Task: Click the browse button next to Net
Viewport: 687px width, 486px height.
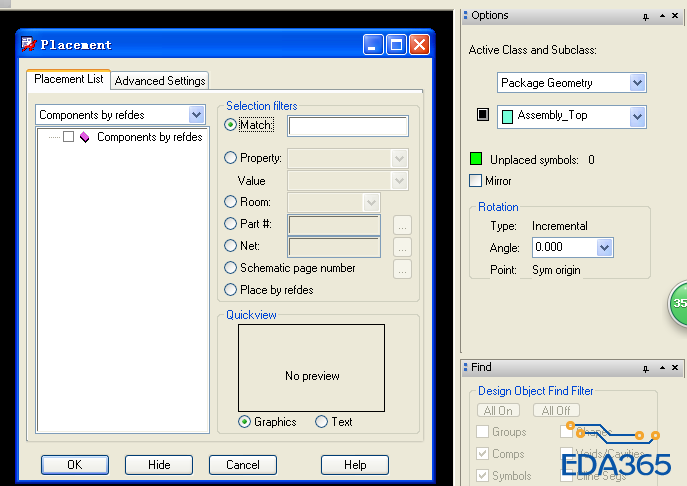Action: click(402, 247)
